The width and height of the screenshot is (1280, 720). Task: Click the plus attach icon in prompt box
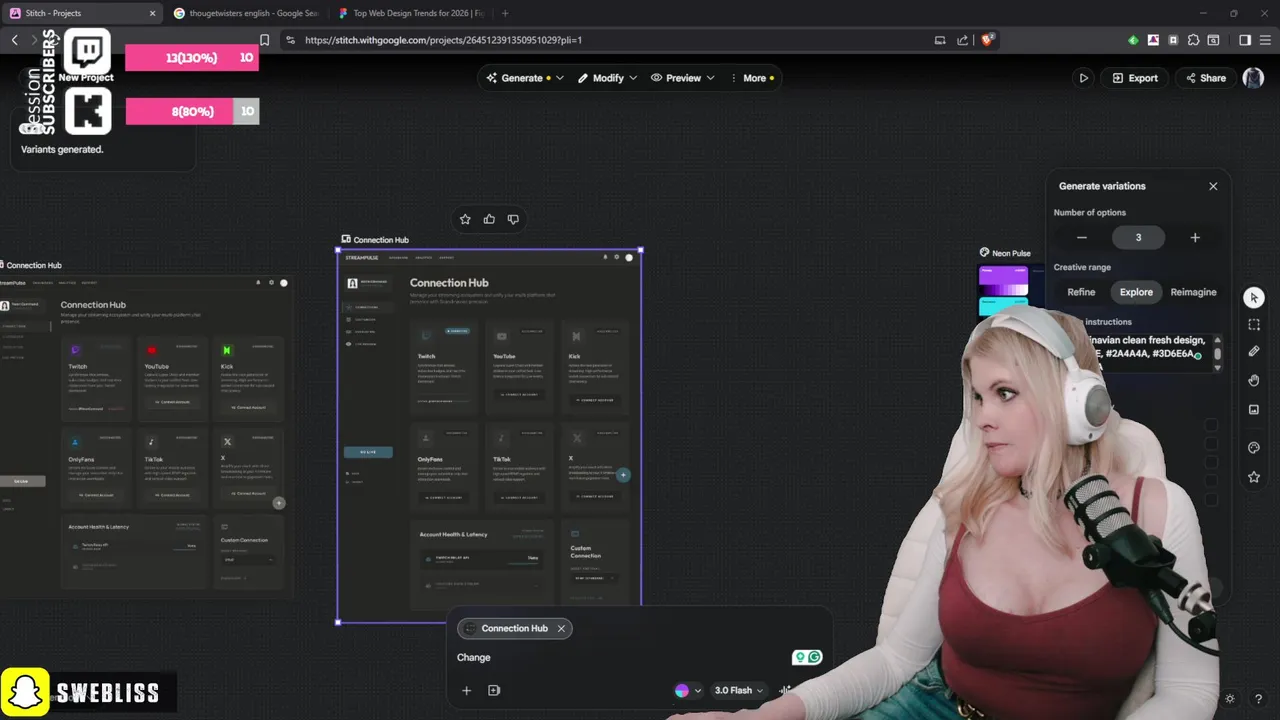click(x=466, y=690)
